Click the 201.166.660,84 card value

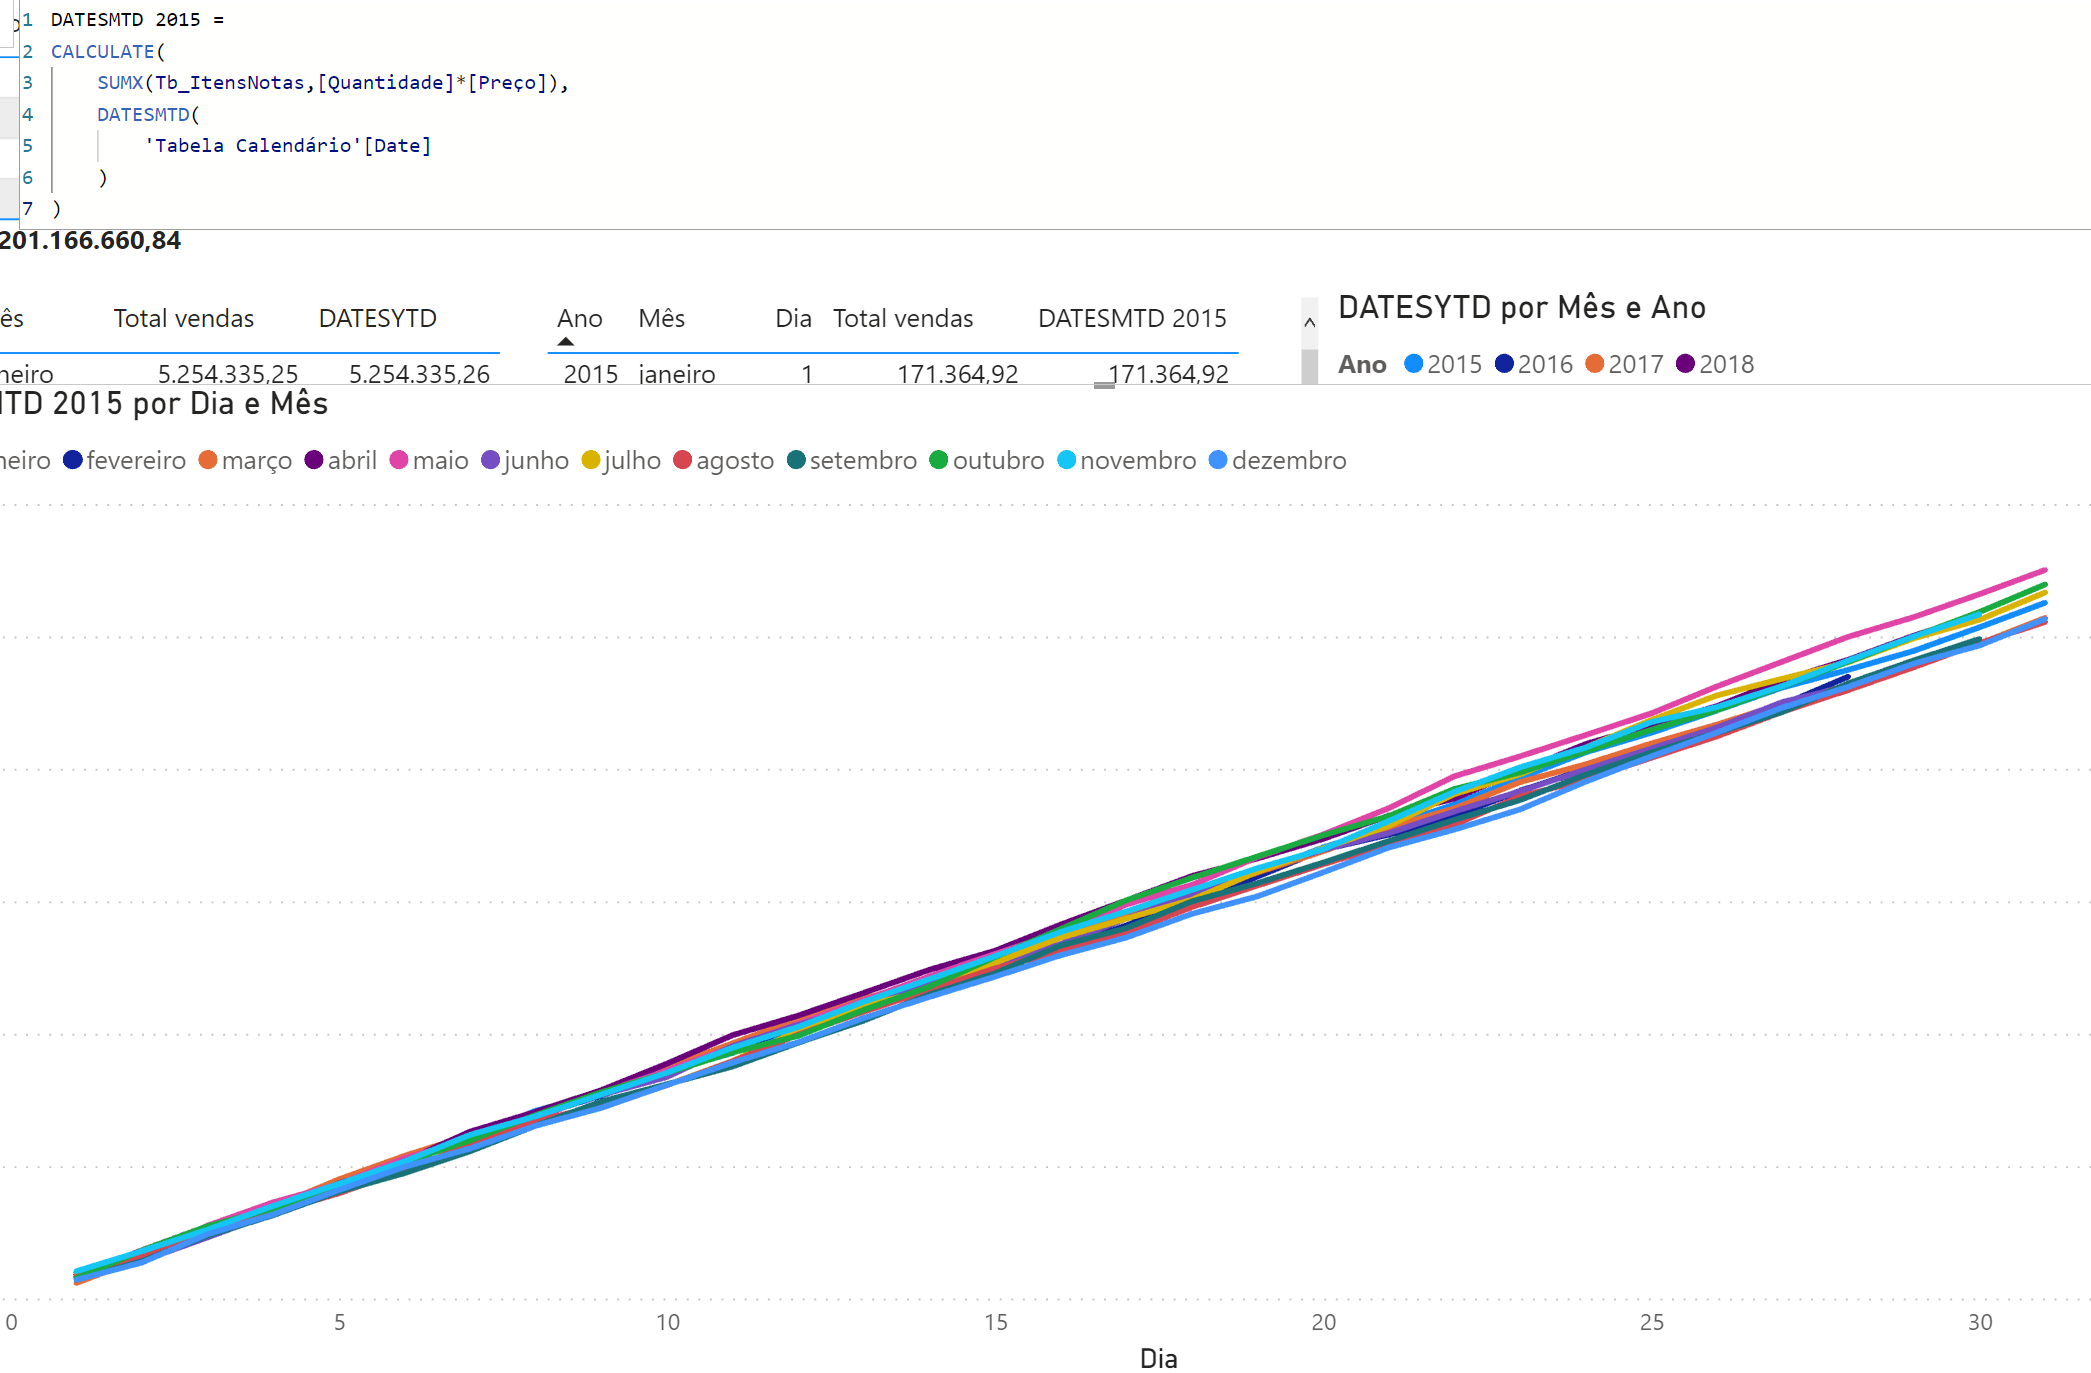click(90, 241)
